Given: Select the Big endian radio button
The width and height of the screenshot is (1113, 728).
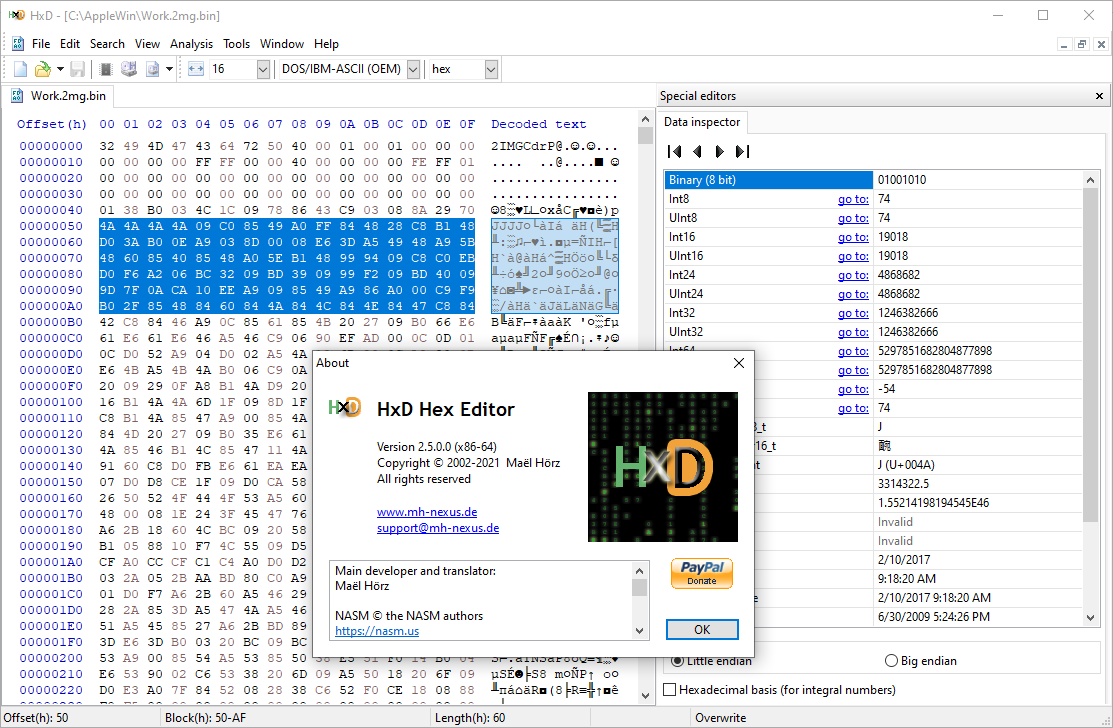Looking at the screenshot, I should click(x=892, y=661).
